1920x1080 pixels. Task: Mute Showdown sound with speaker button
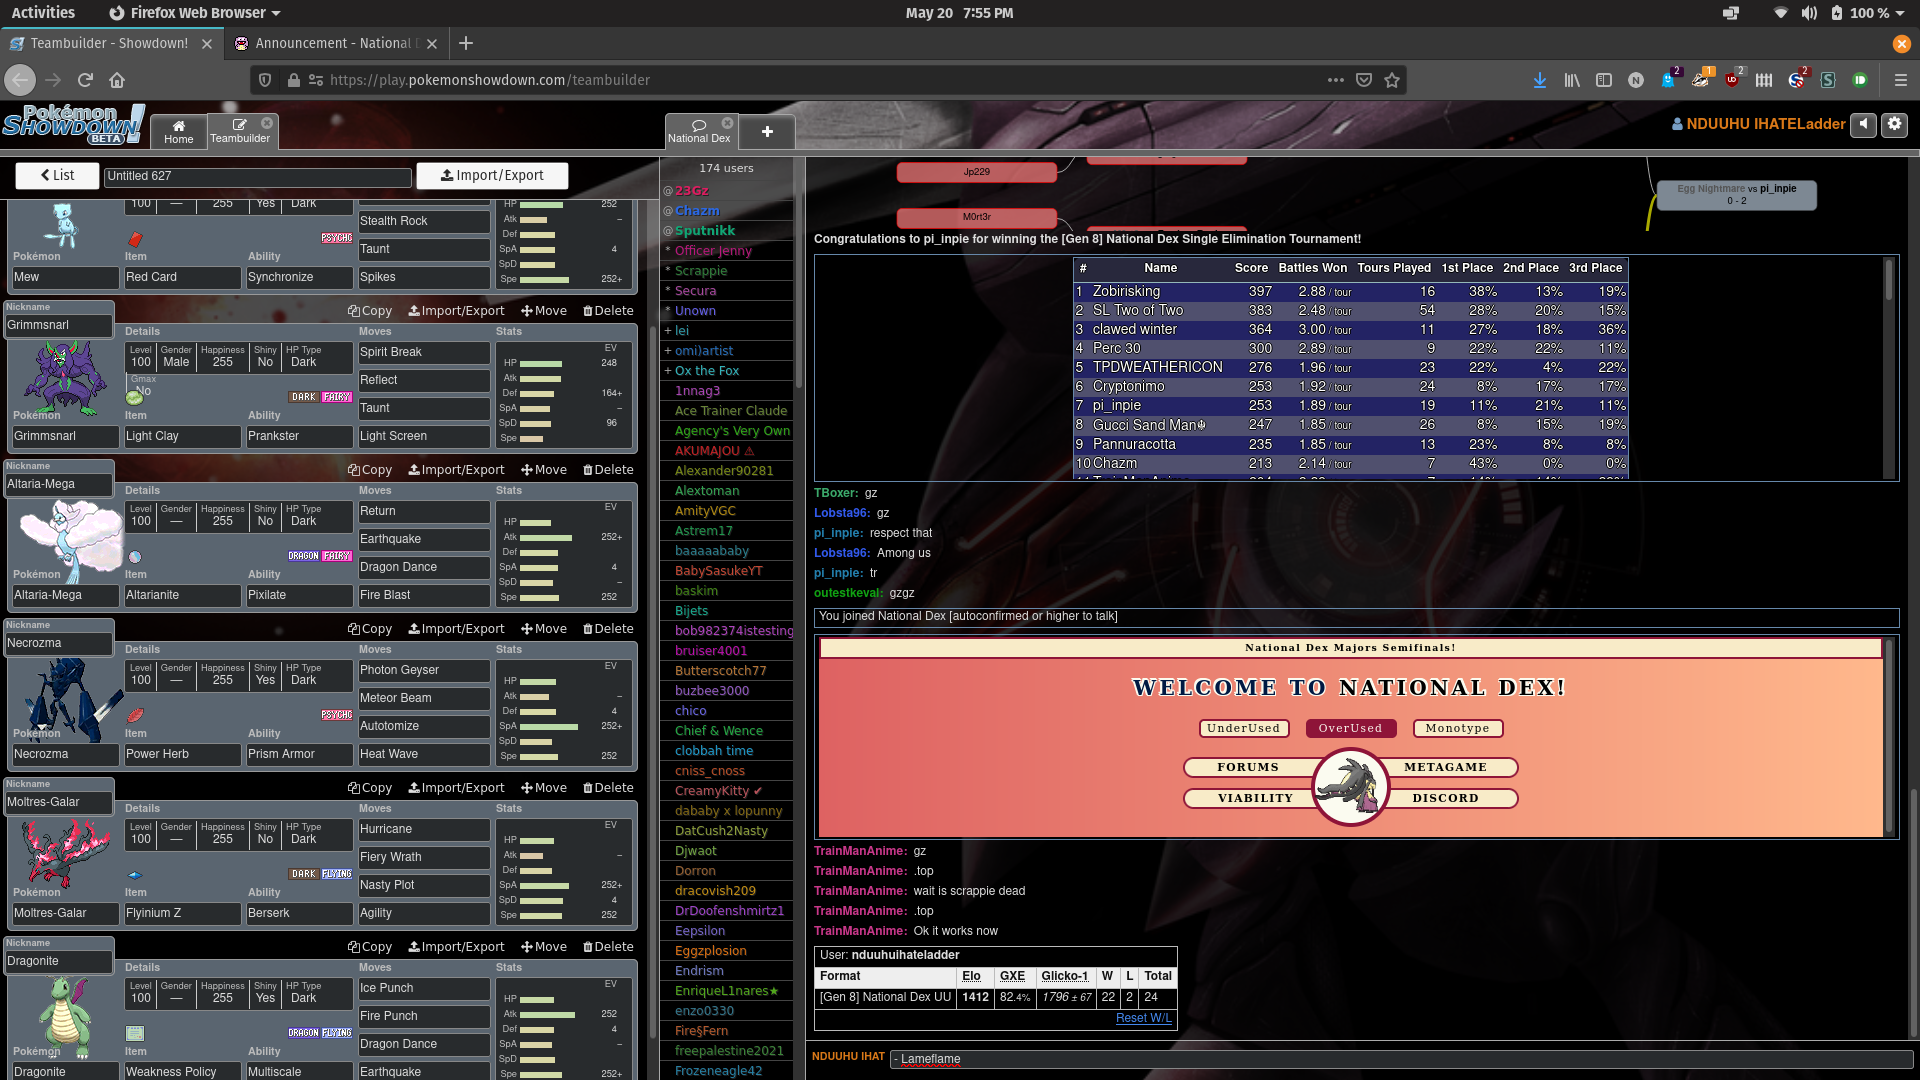coord(1863,124)
